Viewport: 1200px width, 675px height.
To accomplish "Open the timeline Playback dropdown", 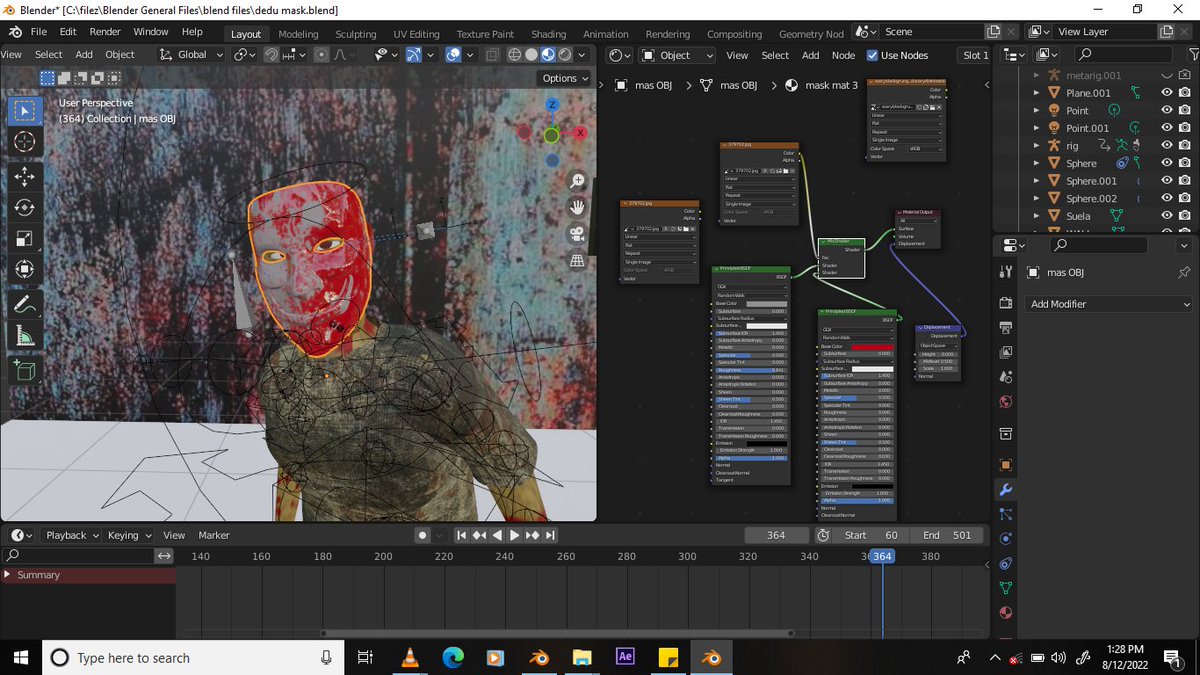I will pyautogui.click(x=73, y=535).
